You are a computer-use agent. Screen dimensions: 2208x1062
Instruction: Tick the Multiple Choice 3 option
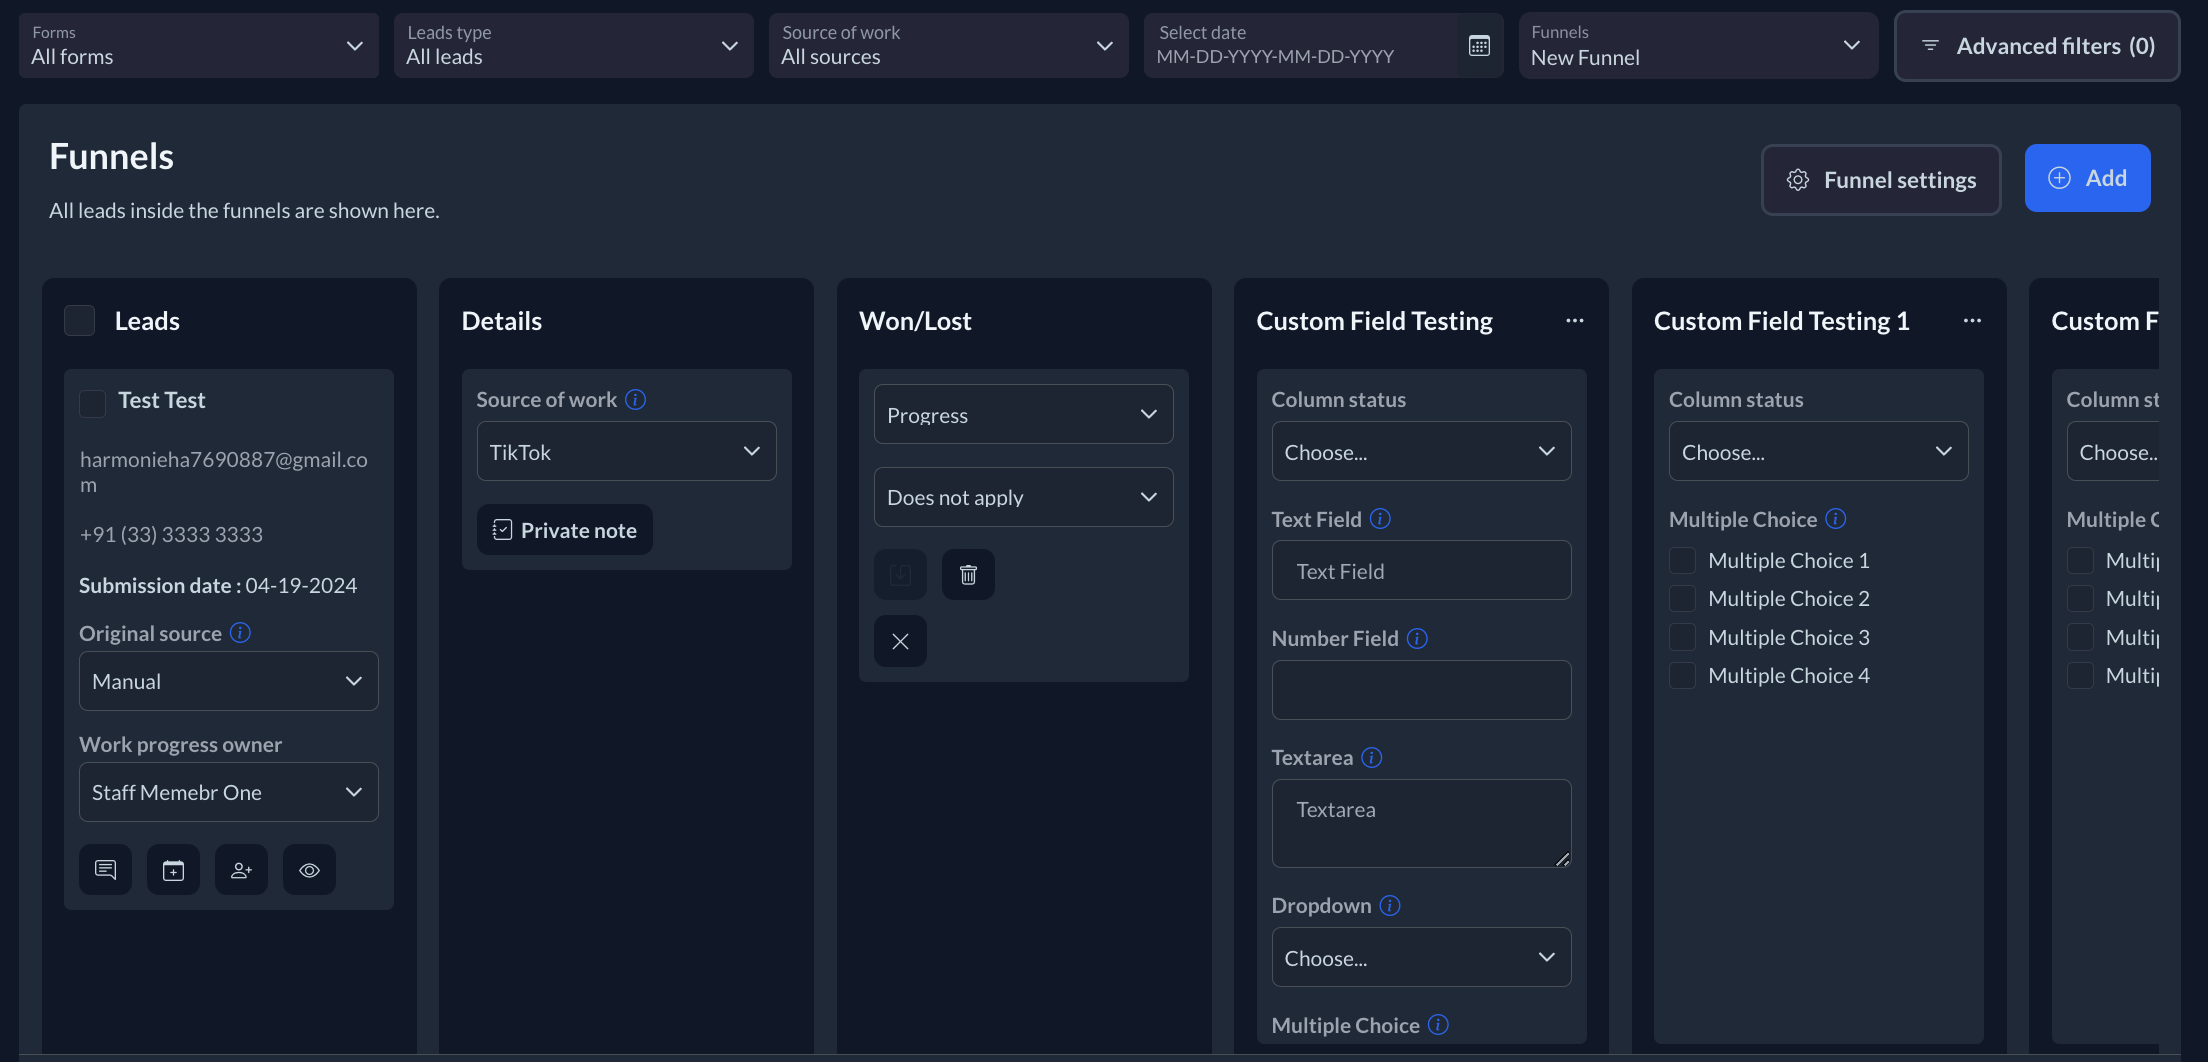(x=1683, y=638)
